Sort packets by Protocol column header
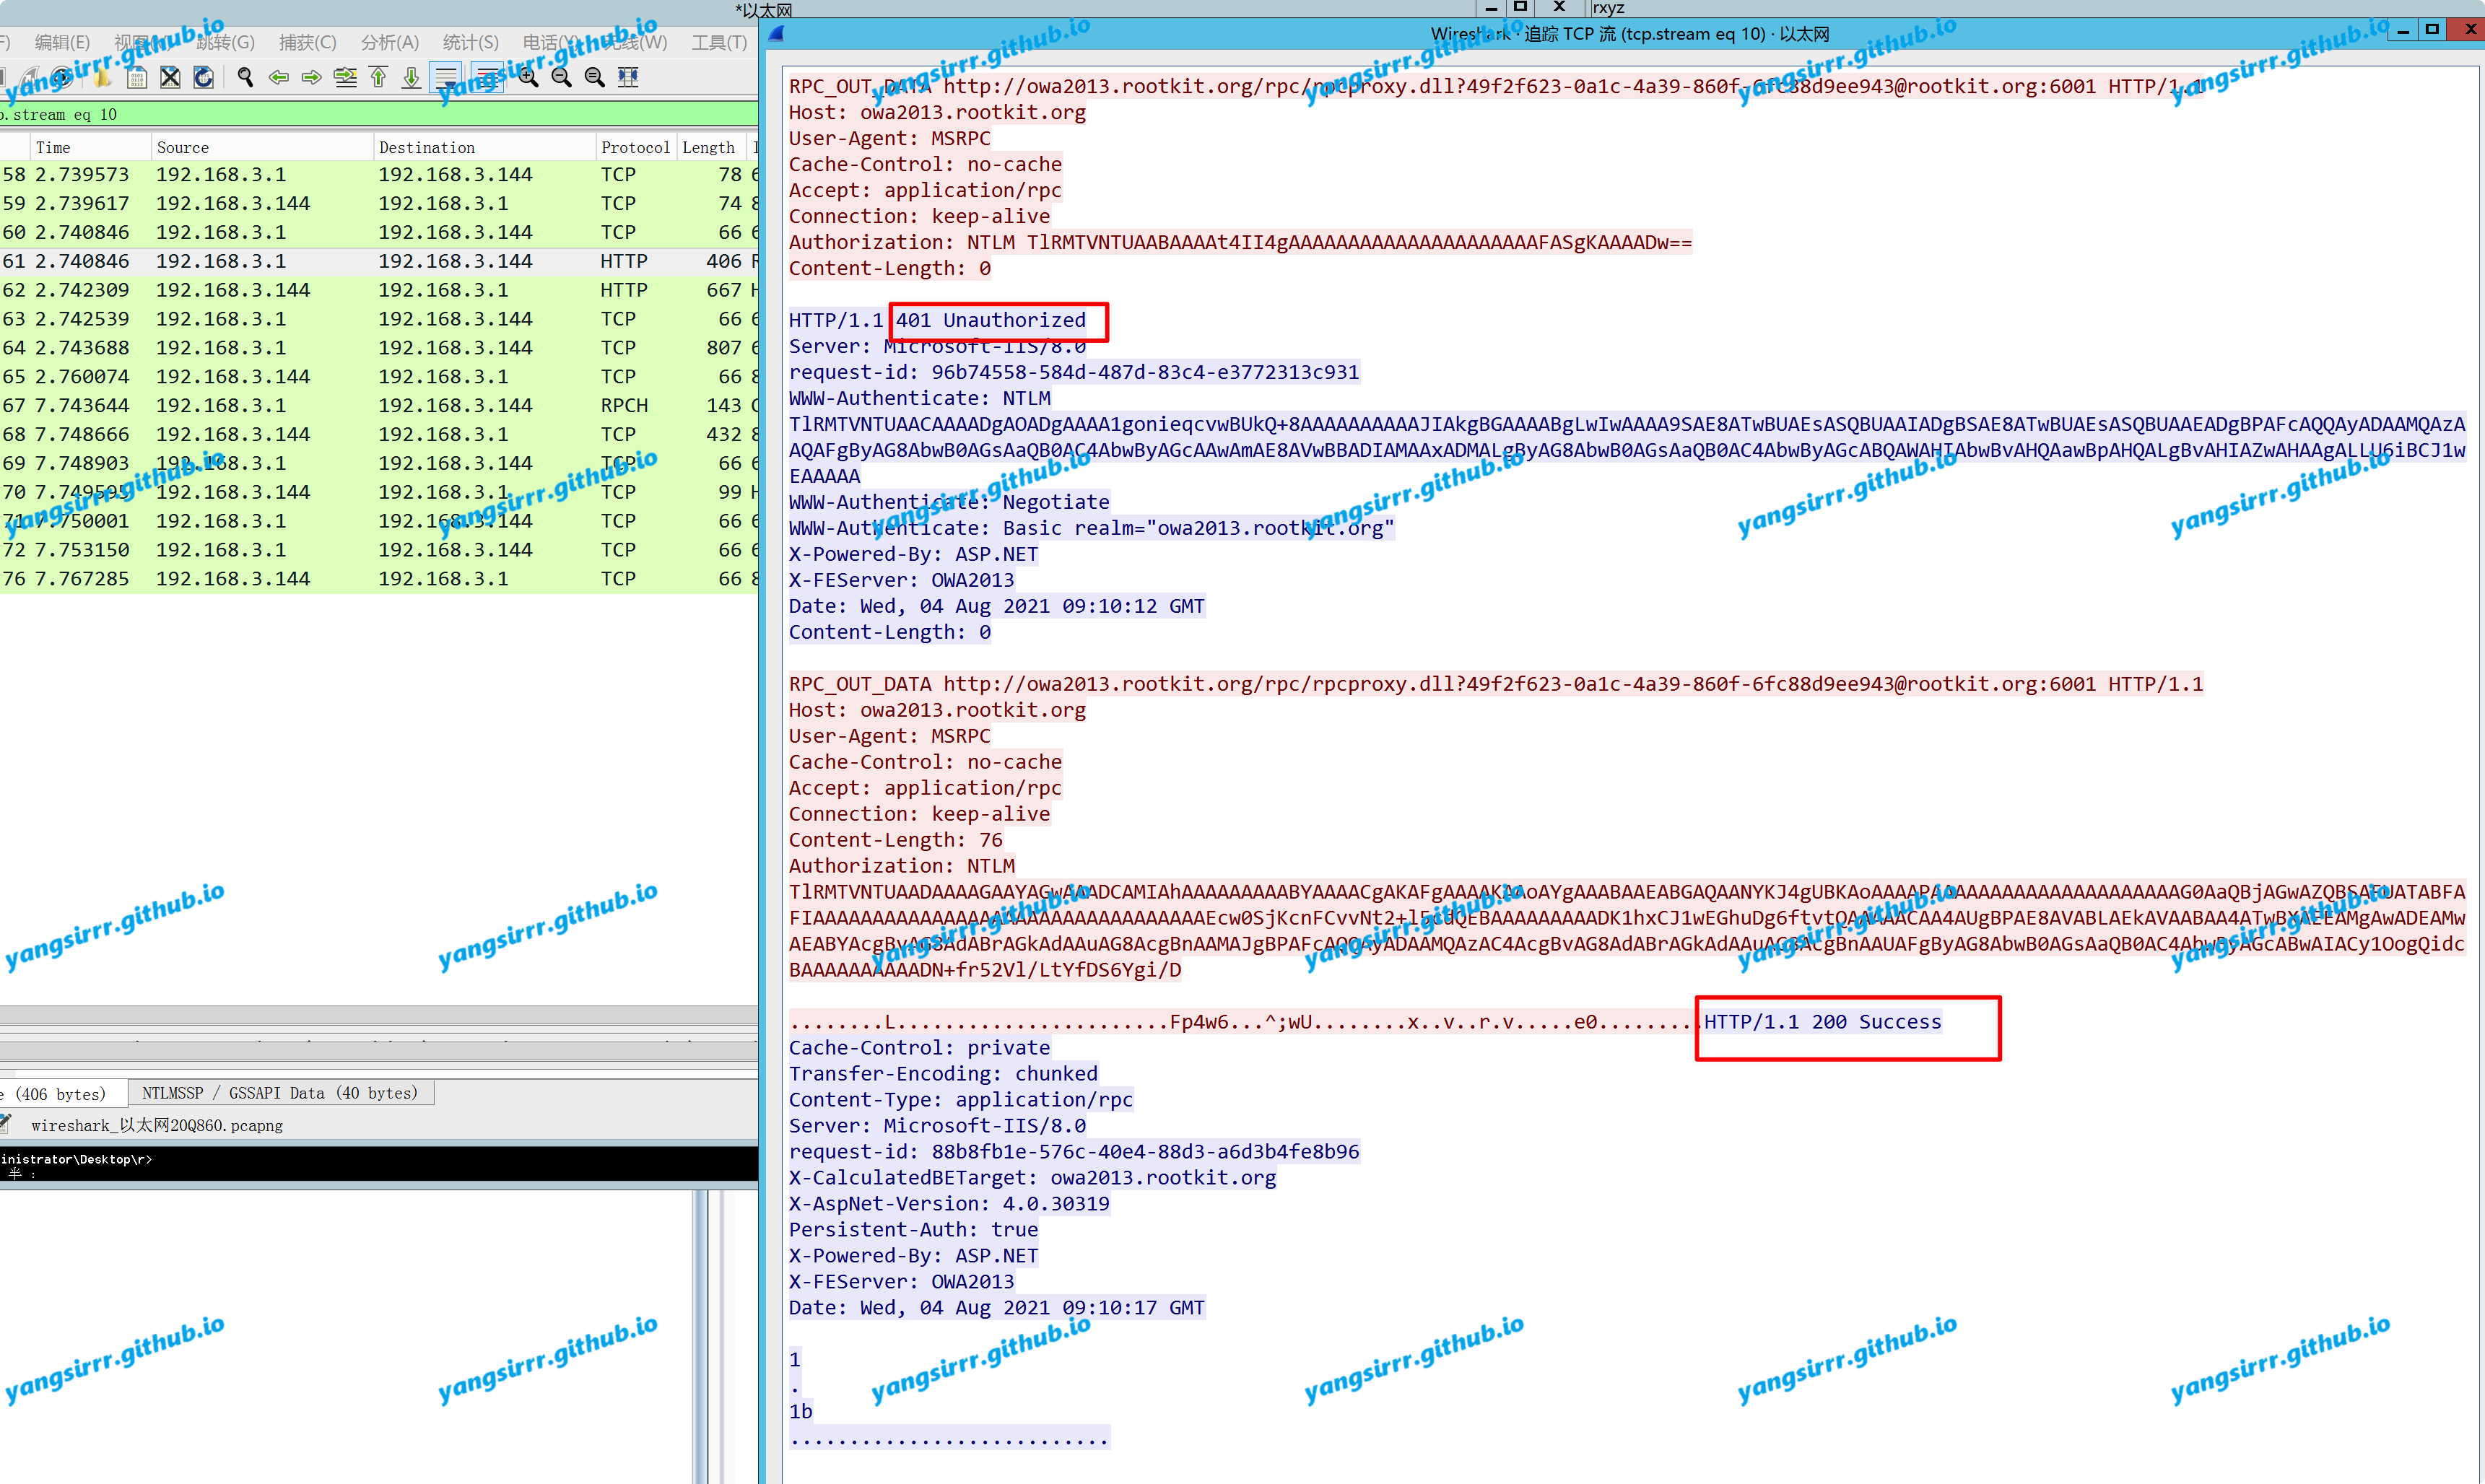 634,147
